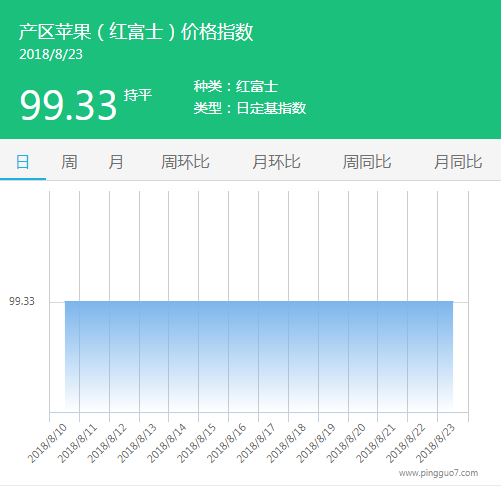This screenshot has height=486, width=501.
Task: Click the 产区苹果（红富士）价格指数 title
Action: (136, 32)
